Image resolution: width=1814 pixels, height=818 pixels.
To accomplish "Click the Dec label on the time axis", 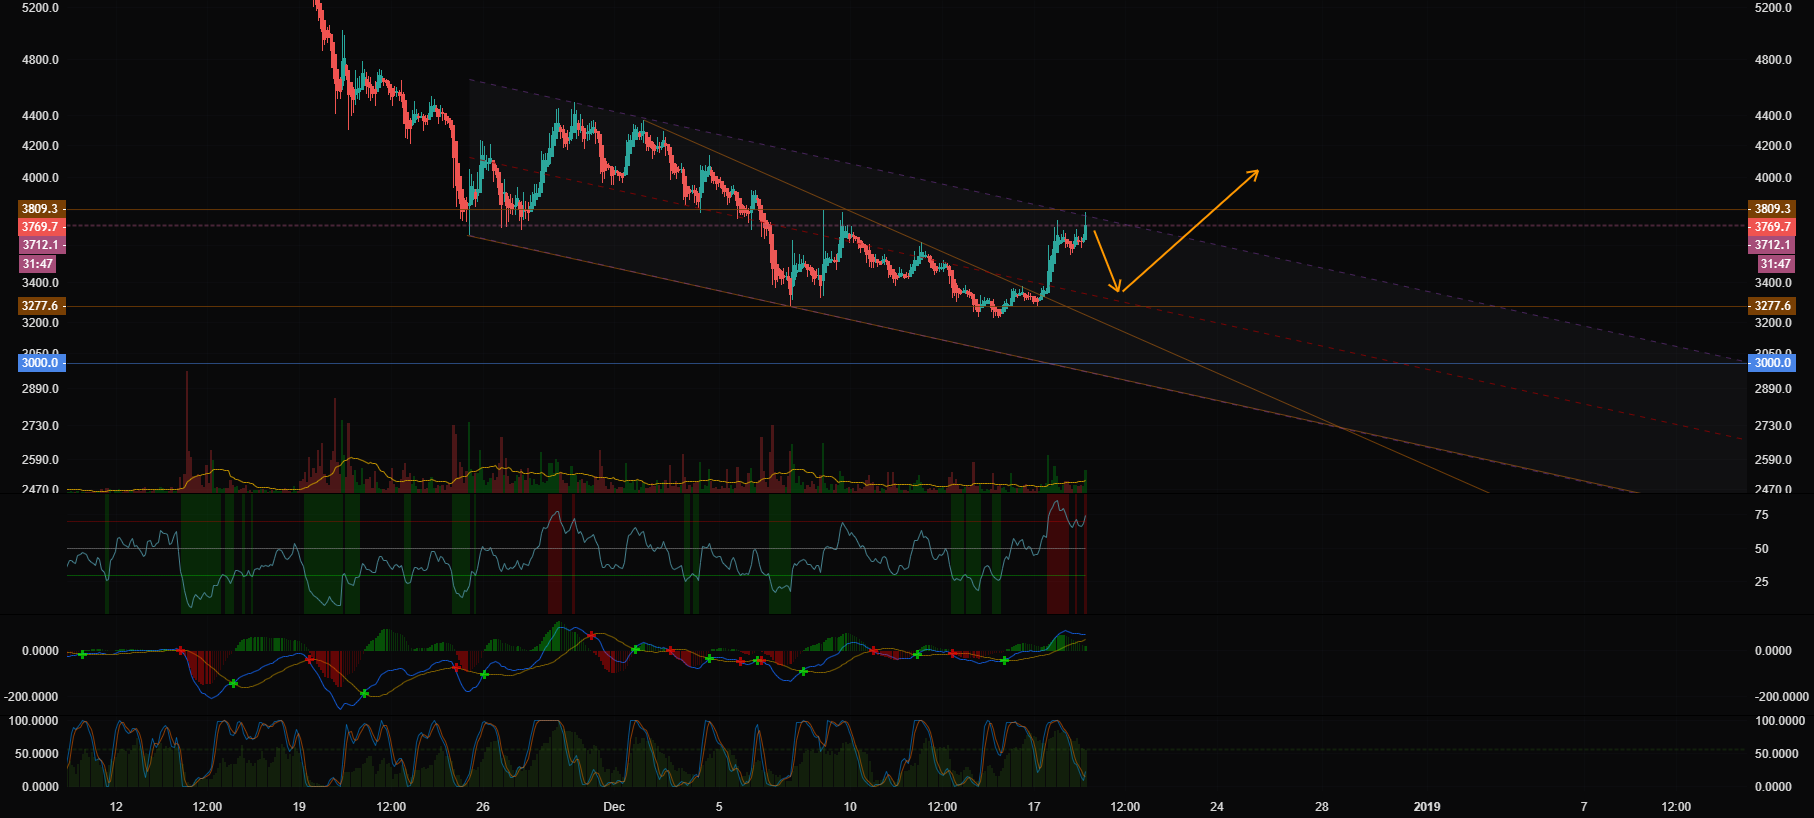I will click(614, 807).
